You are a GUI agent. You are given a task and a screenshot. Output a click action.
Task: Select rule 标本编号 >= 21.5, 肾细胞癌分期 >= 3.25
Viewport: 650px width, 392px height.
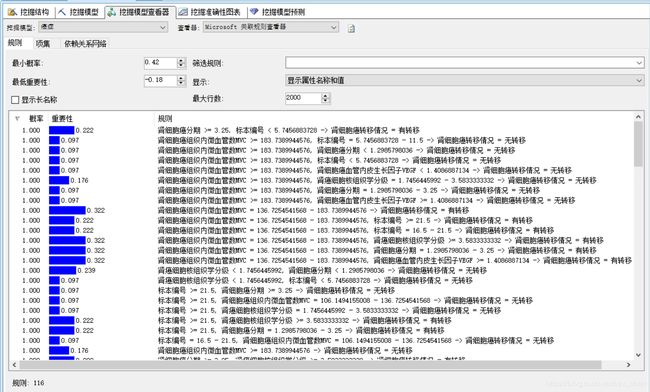point(276,290)
